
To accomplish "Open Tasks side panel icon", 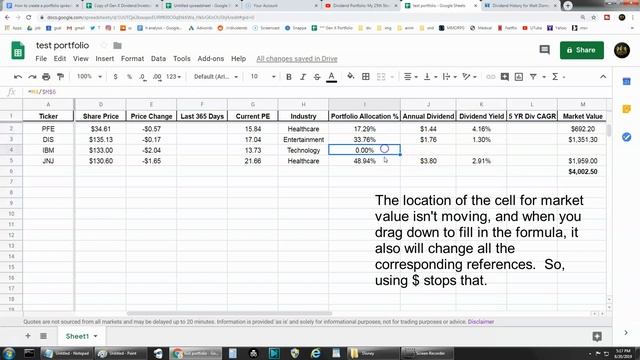I will (x=627, y=137).
